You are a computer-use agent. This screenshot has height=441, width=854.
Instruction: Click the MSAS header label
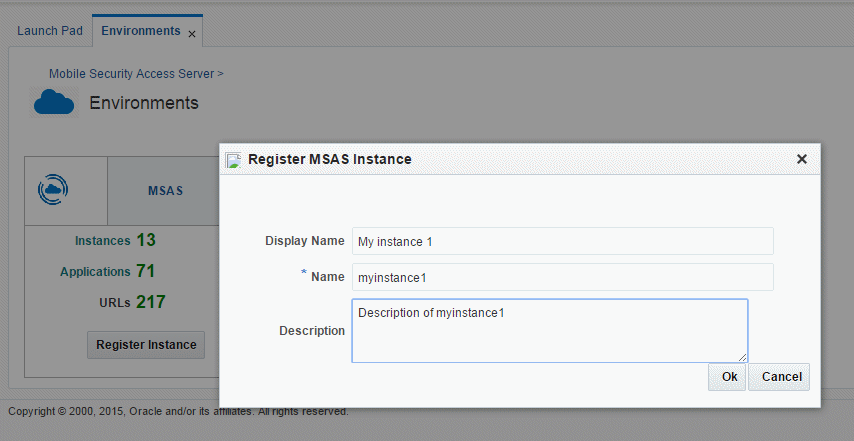tap(166, 191)
